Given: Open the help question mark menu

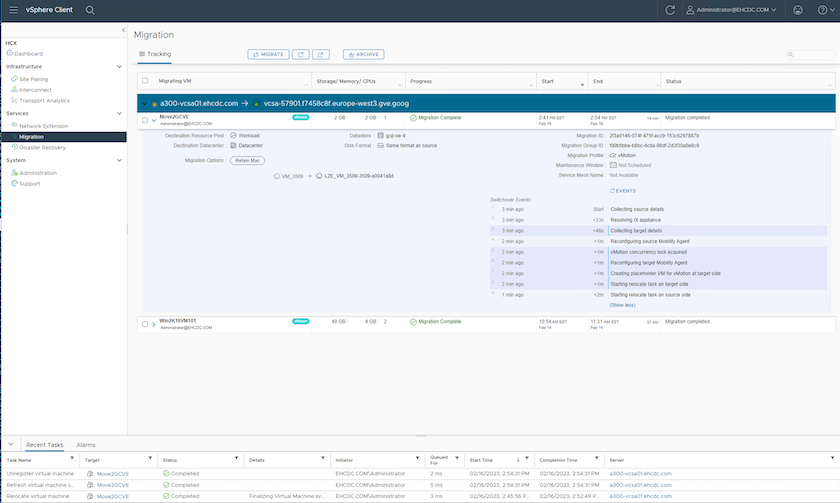Looking at the screenshot, I should click(822, 10).
